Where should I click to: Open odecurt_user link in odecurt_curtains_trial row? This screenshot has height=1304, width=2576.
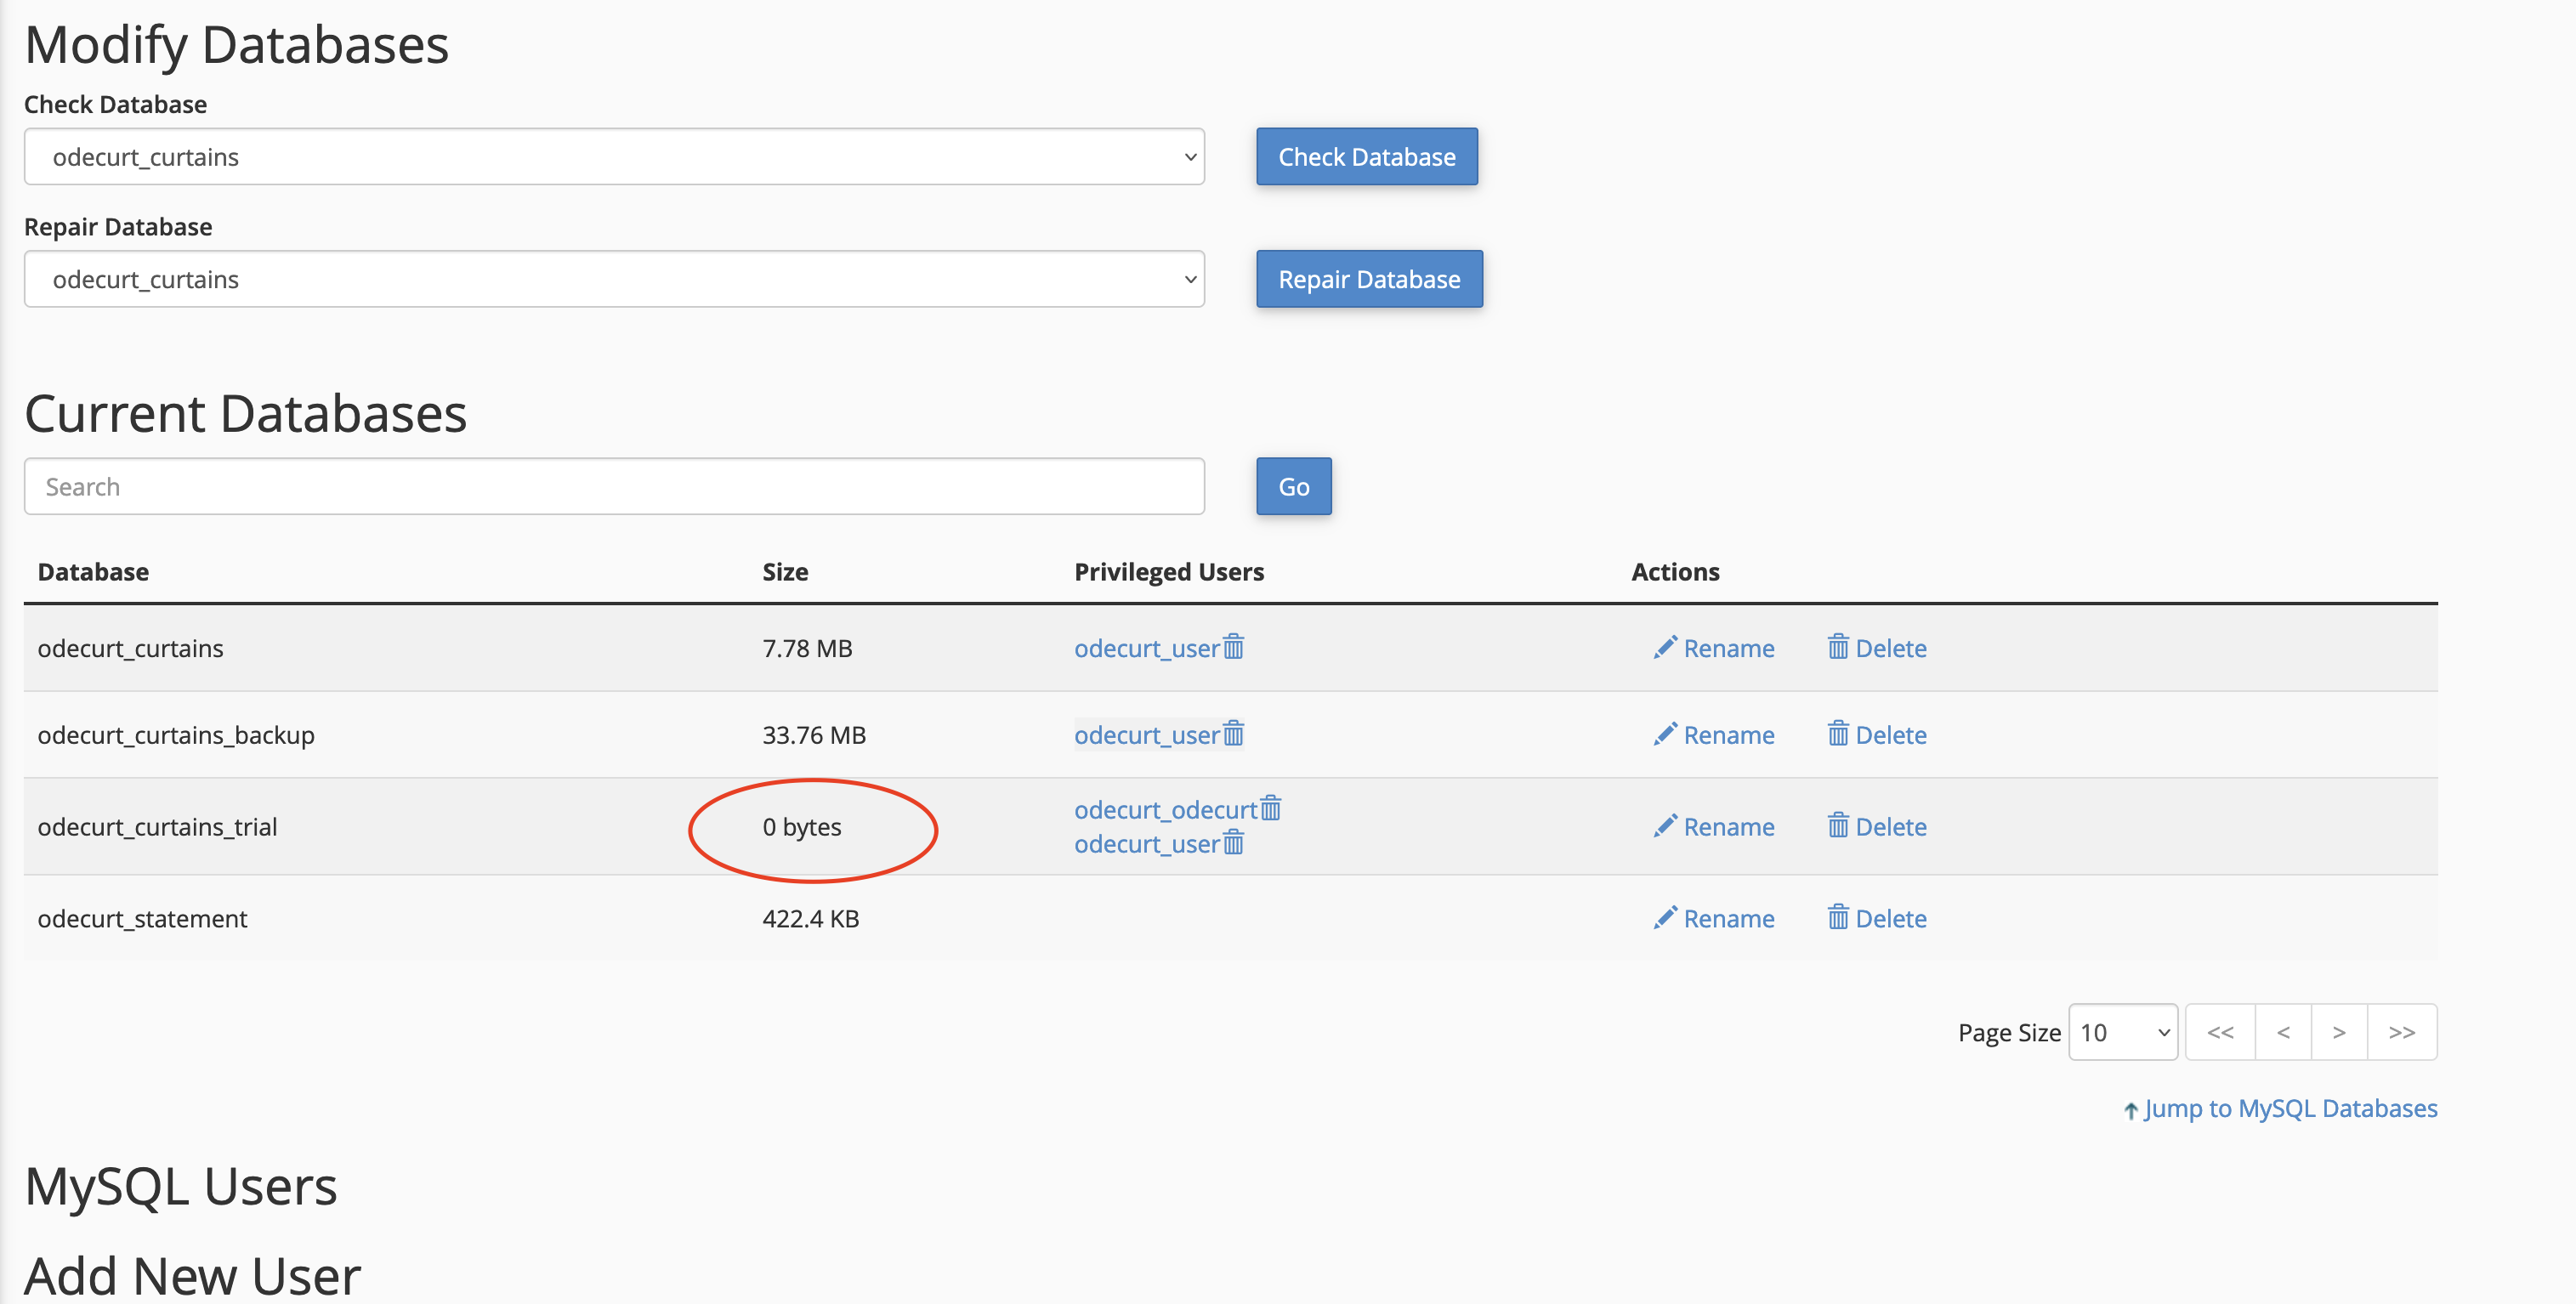coord(1147,844)
